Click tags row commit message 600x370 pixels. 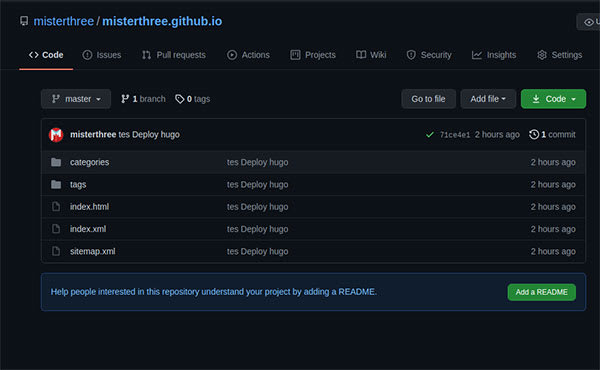tap(258, 184)
